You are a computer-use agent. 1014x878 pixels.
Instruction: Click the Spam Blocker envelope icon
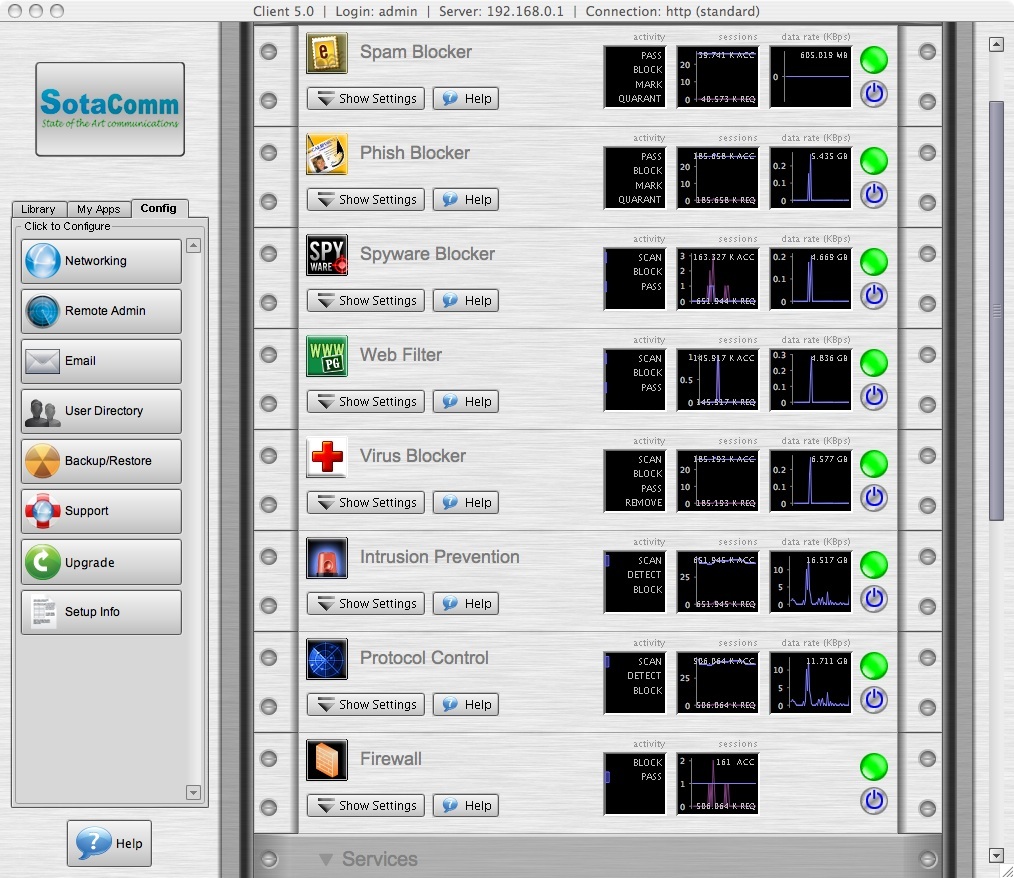click(327, 53)
